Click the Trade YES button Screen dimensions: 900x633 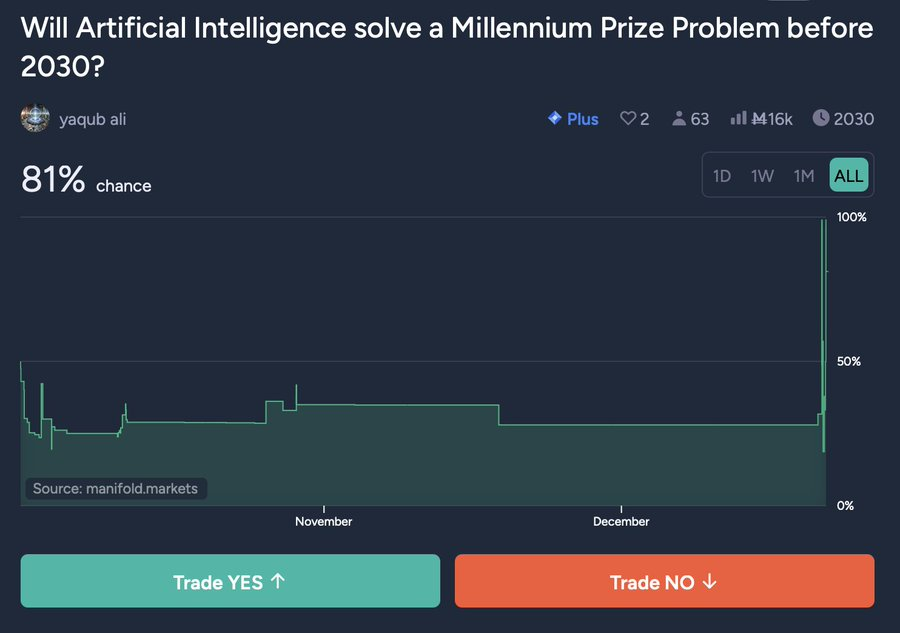[x=230, y=581]
